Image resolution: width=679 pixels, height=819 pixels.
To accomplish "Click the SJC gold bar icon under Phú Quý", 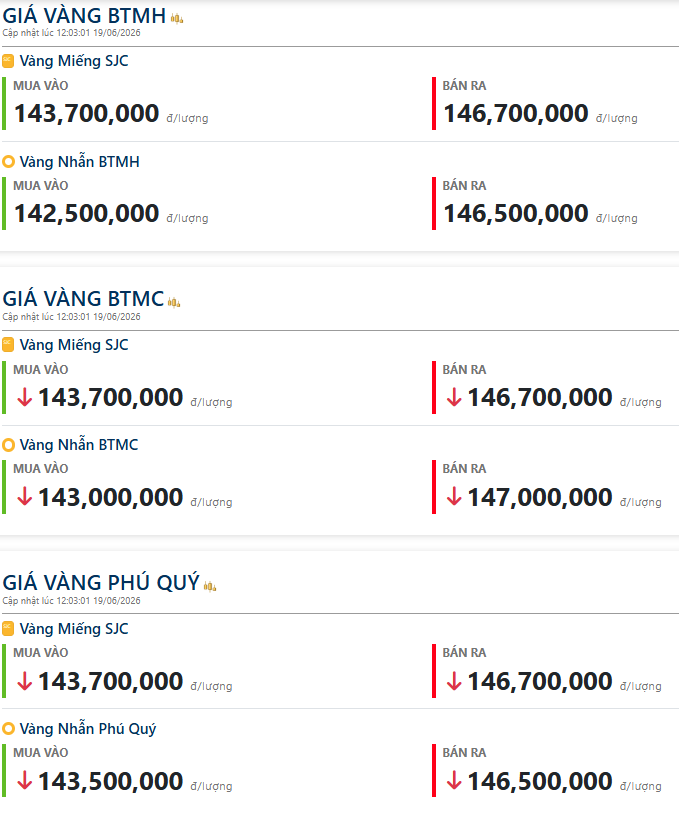I will pyautogui.click(x=8, y=629).
